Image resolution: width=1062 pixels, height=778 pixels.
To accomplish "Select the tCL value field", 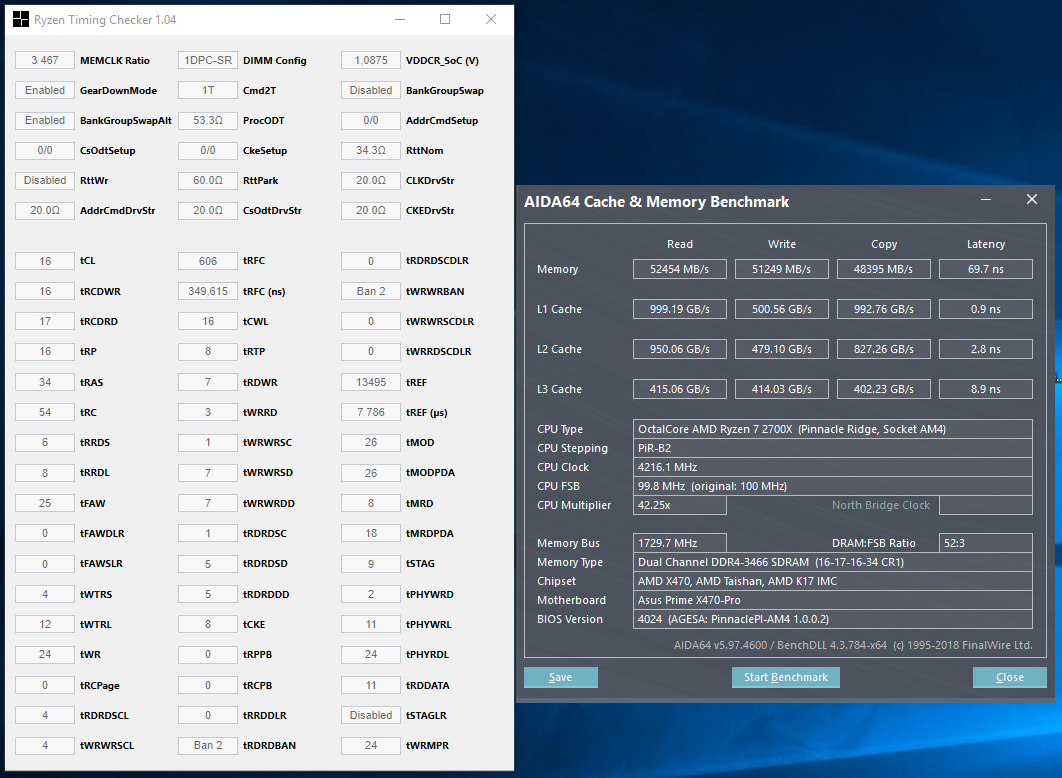I will click(45, 261).
